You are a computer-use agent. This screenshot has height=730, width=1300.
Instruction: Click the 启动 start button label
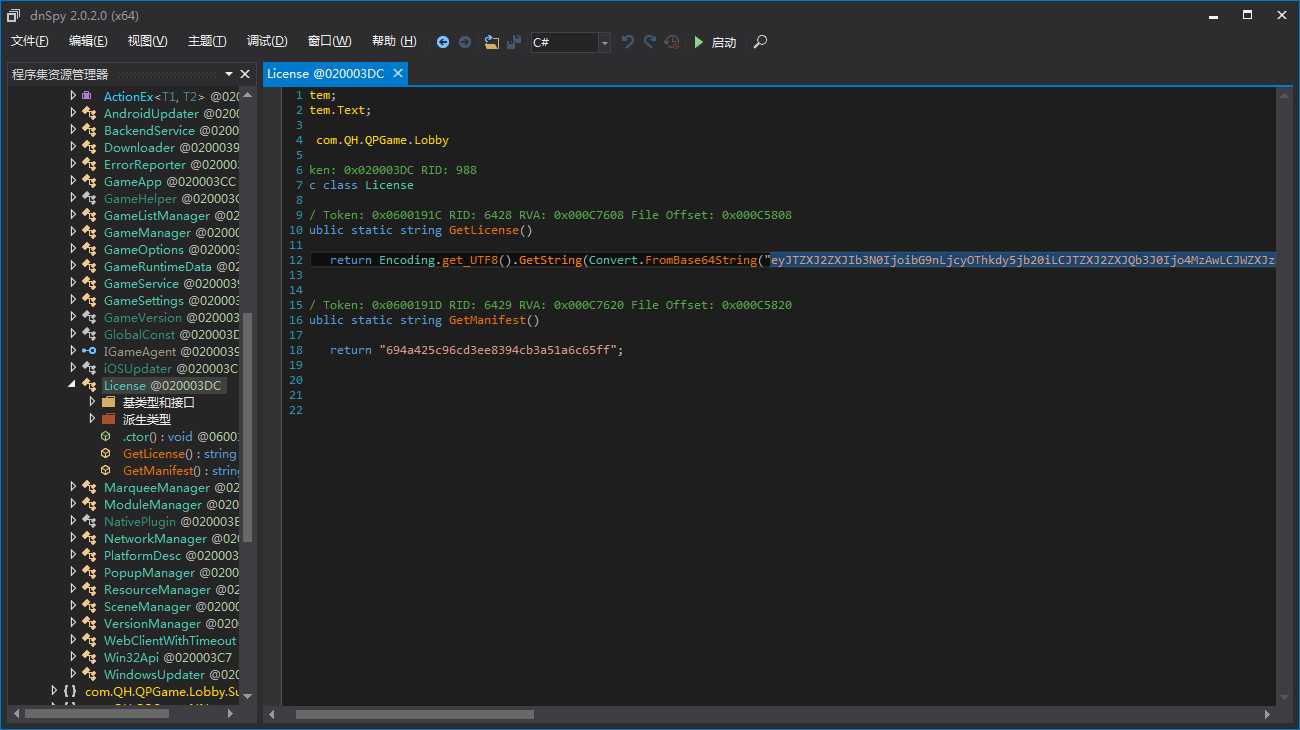coord(724,42)
